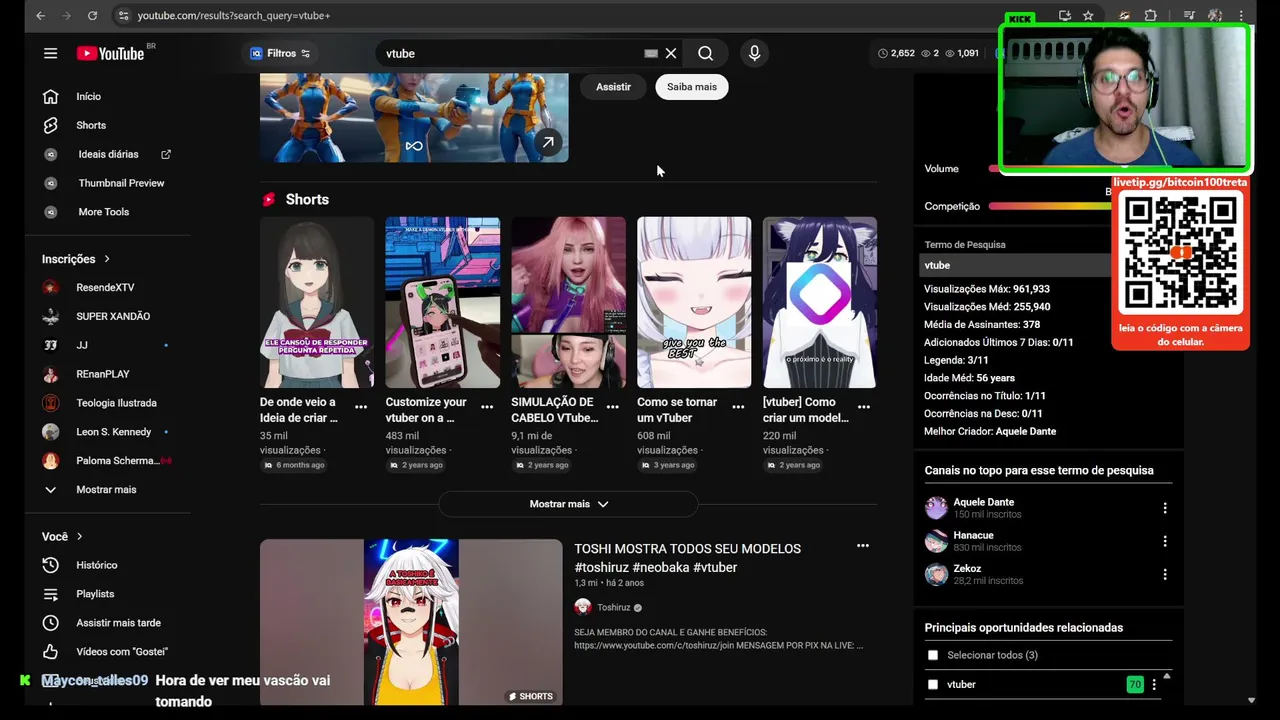Click the Saiba mais button
The width and height of the screenshot is (1280, 720).
pos(692,87)
